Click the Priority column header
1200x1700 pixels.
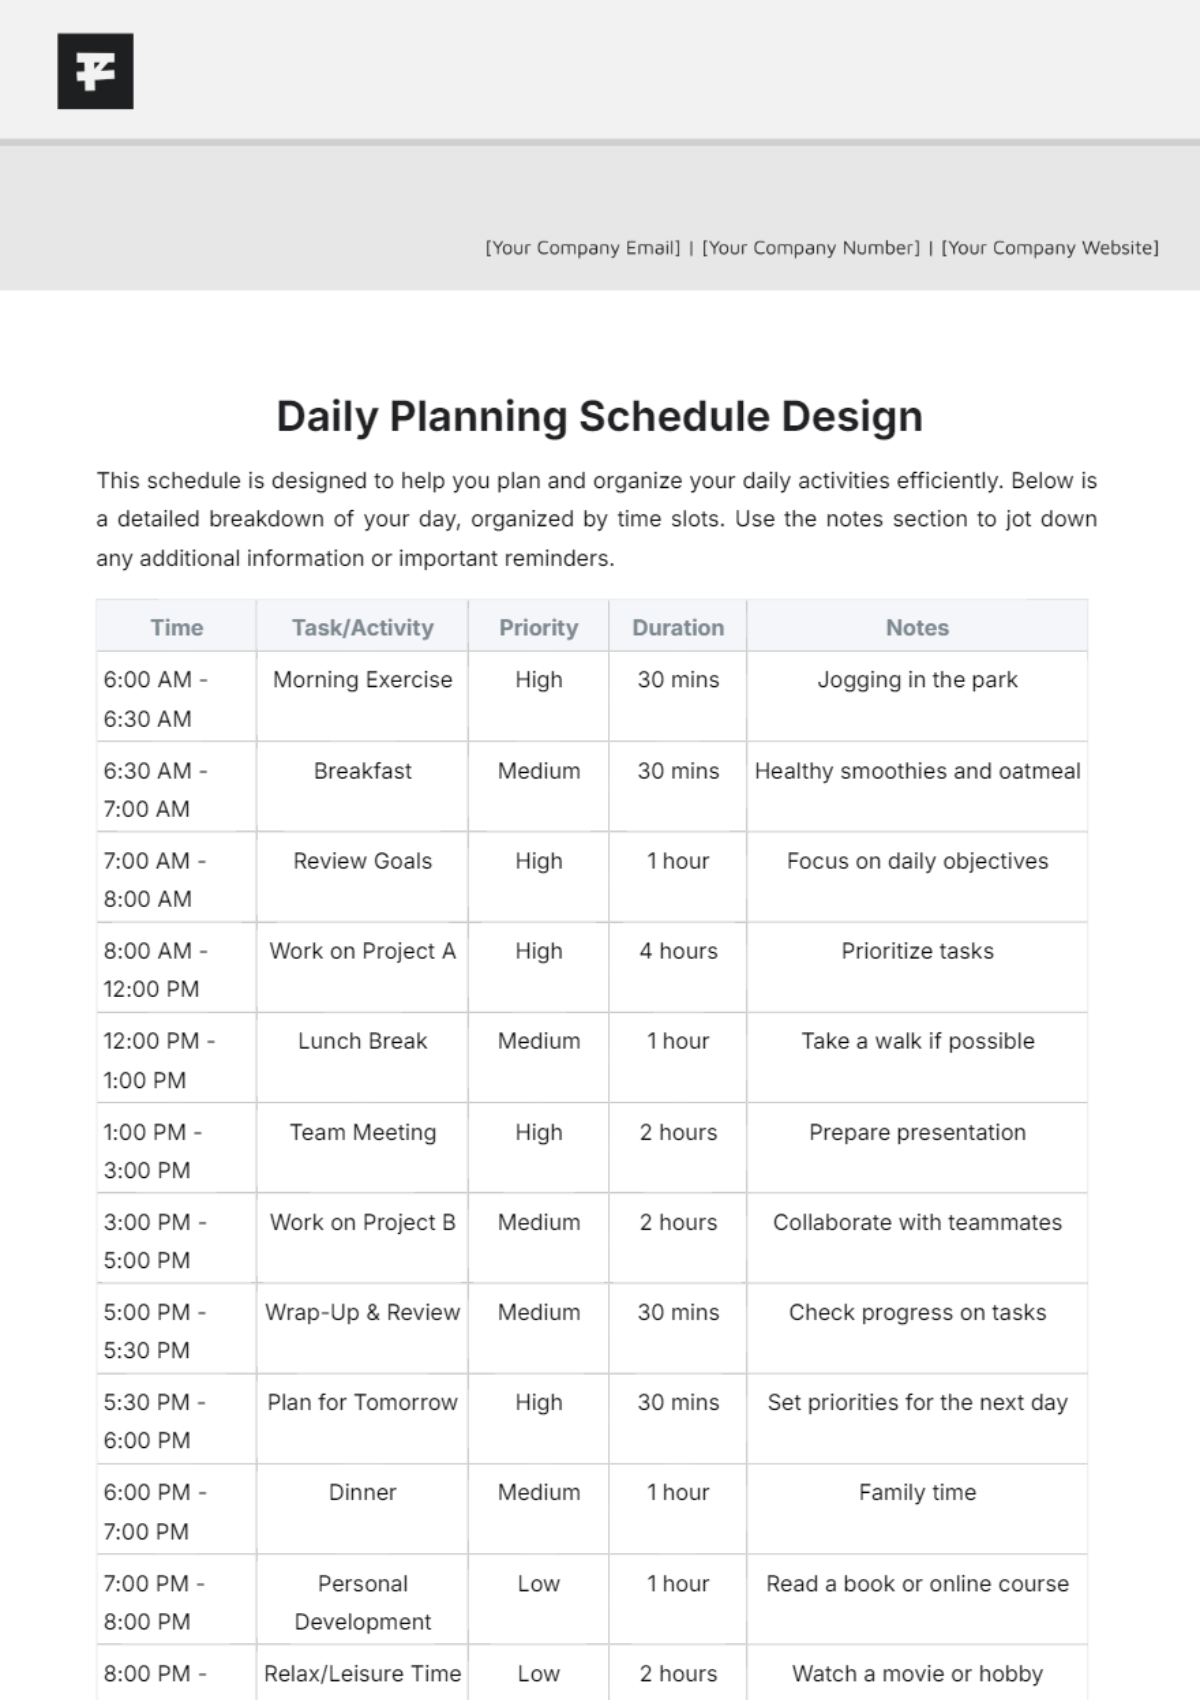[x=538, y=627]
